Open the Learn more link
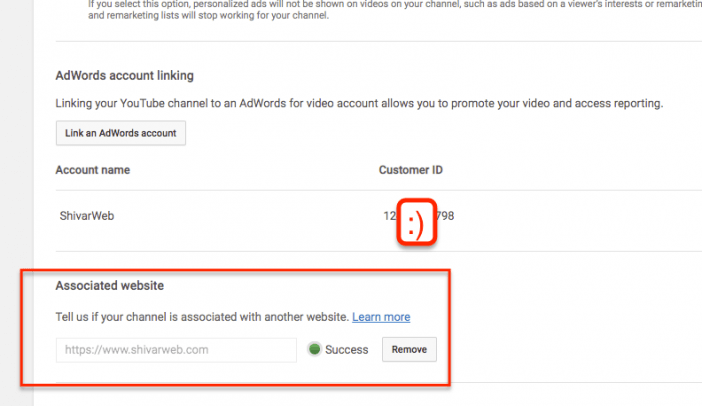 381,317
